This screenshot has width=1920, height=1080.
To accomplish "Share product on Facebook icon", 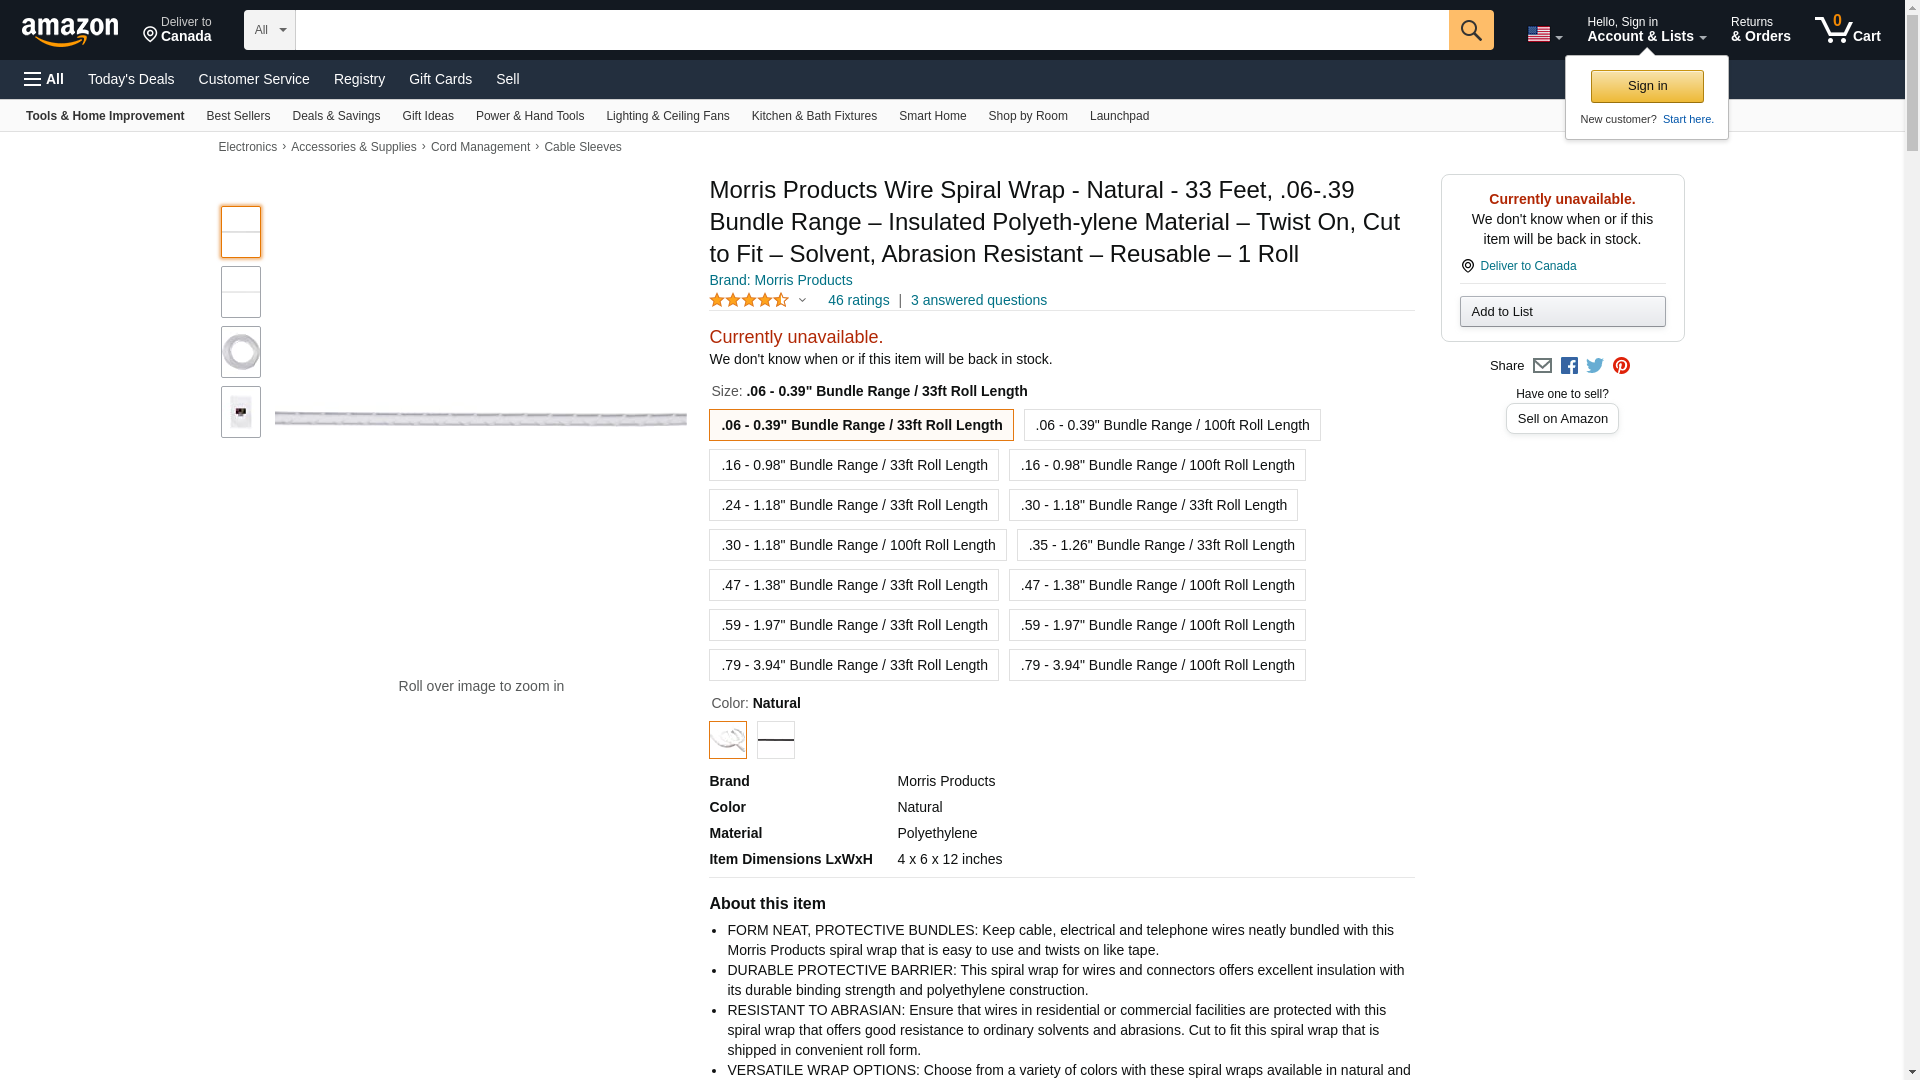I will click(x=1569, y=366).
